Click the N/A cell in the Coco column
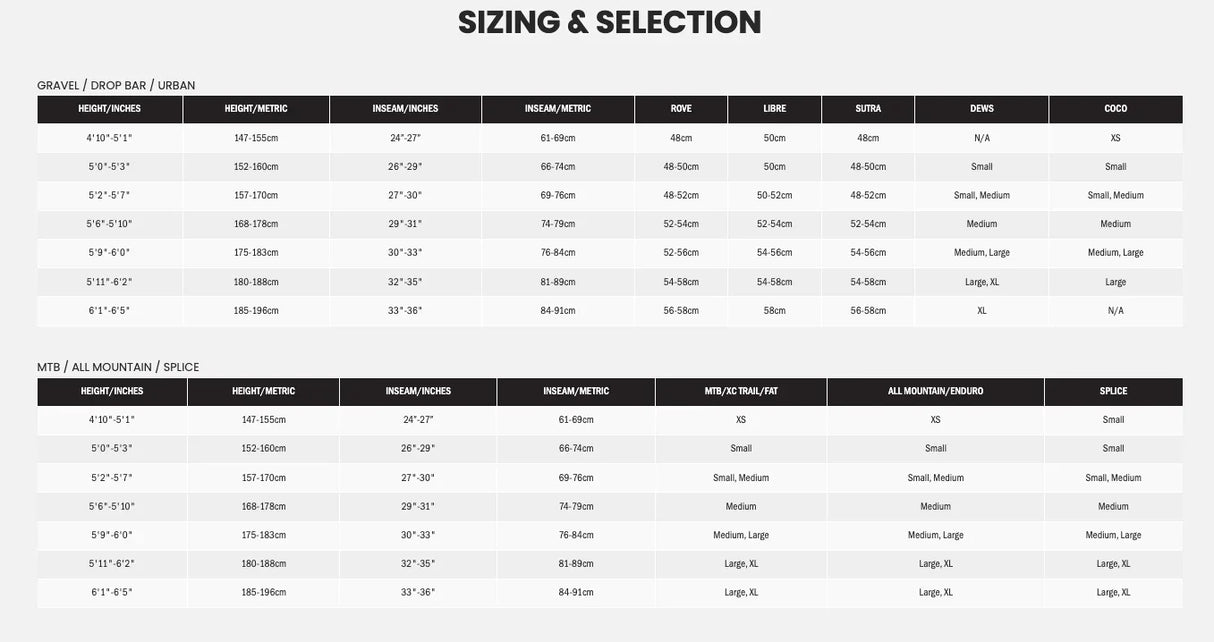The image size is (1214, 642). pos(1115,310)
